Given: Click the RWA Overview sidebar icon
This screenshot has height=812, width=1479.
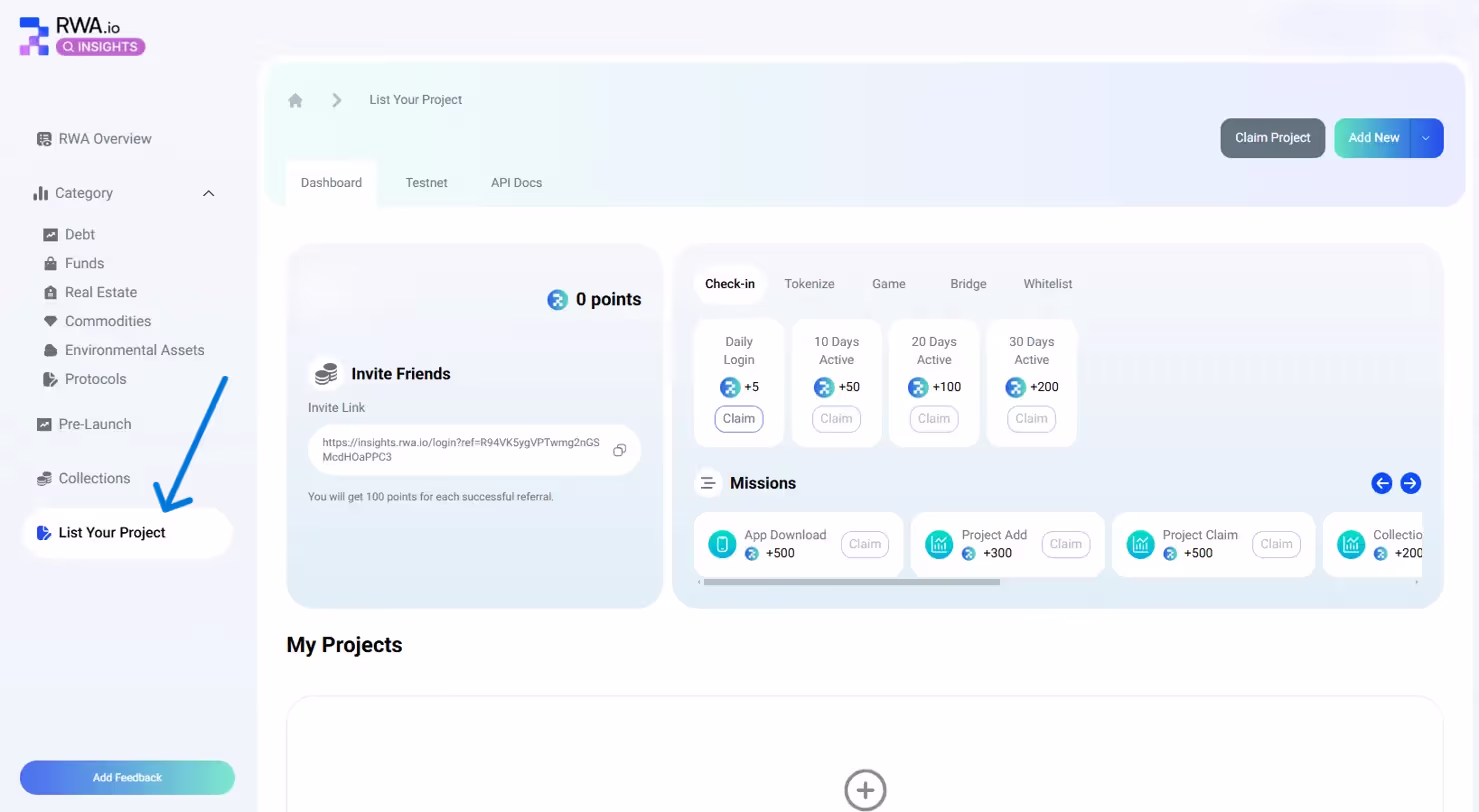Looking at the screenshot, I should click(x=44, y=139).
